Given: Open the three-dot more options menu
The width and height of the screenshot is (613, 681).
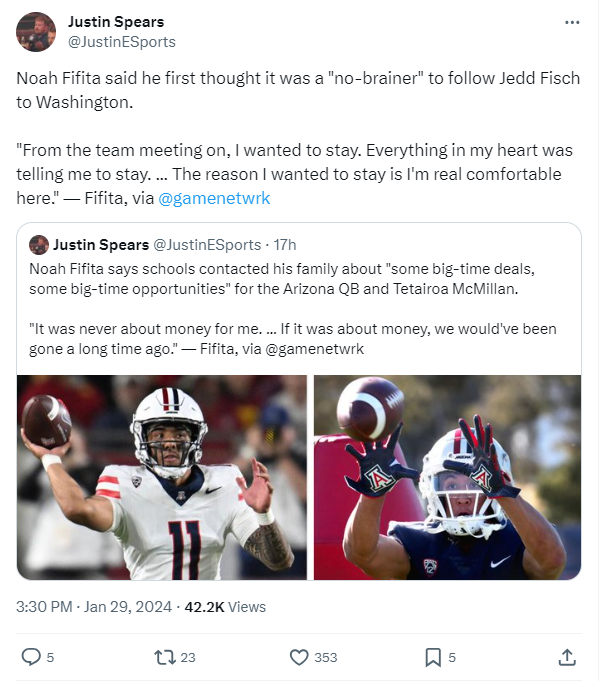Looking at the screenshot, I should pos(572,22).
